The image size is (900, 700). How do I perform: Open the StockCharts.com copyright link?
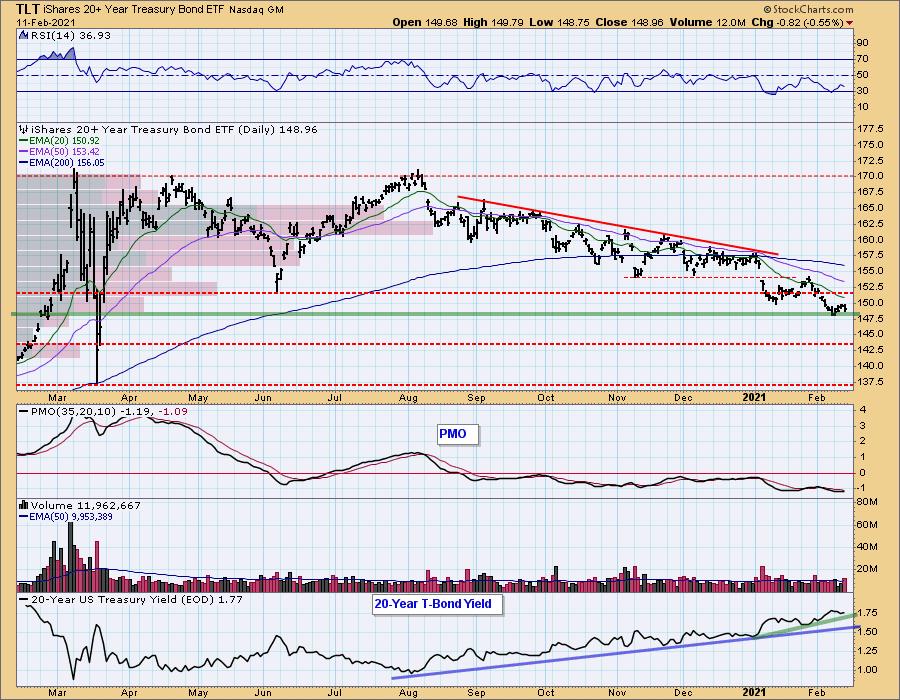[x=808, y=9]
